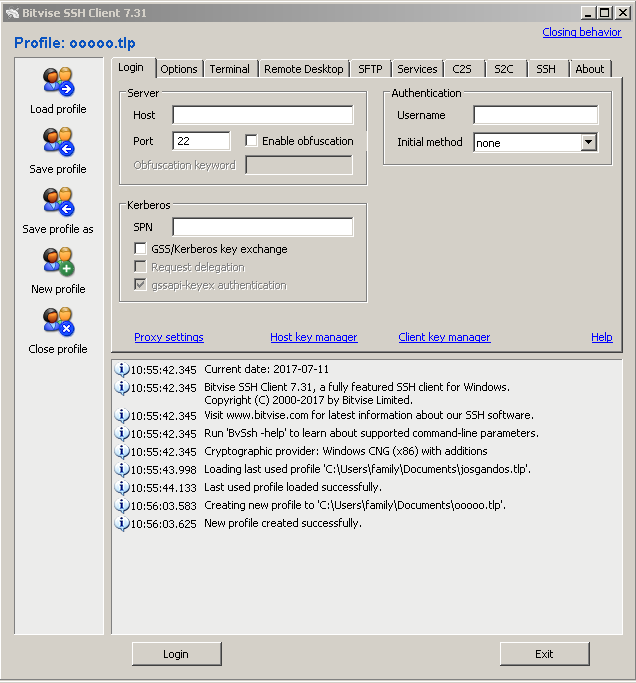The height and width of the screenshot is (683, 636).
Task: Click the Host input field
Action: click(263, 115)
